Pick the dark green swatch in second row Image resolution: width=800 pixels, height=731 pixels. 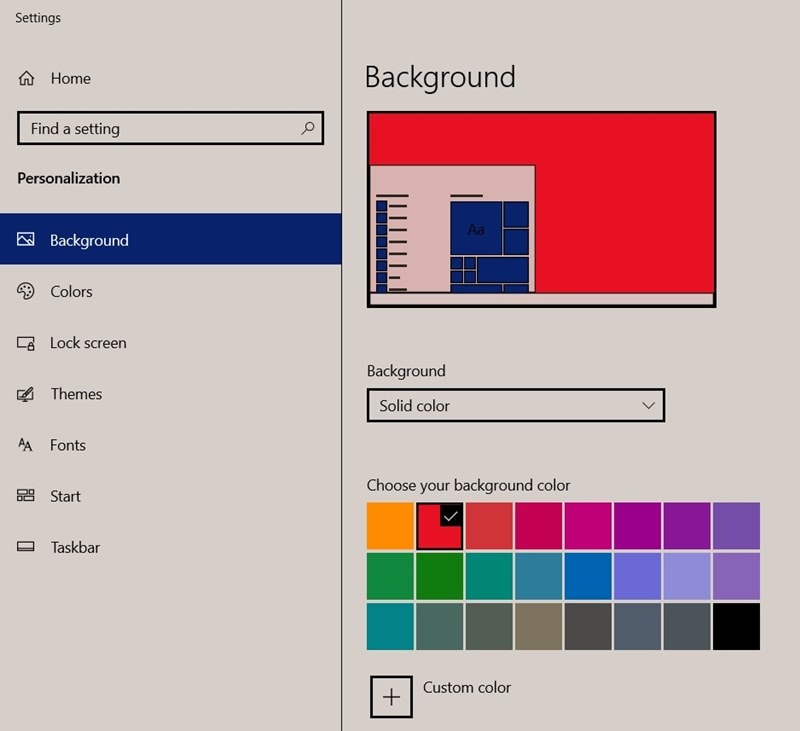439,576
